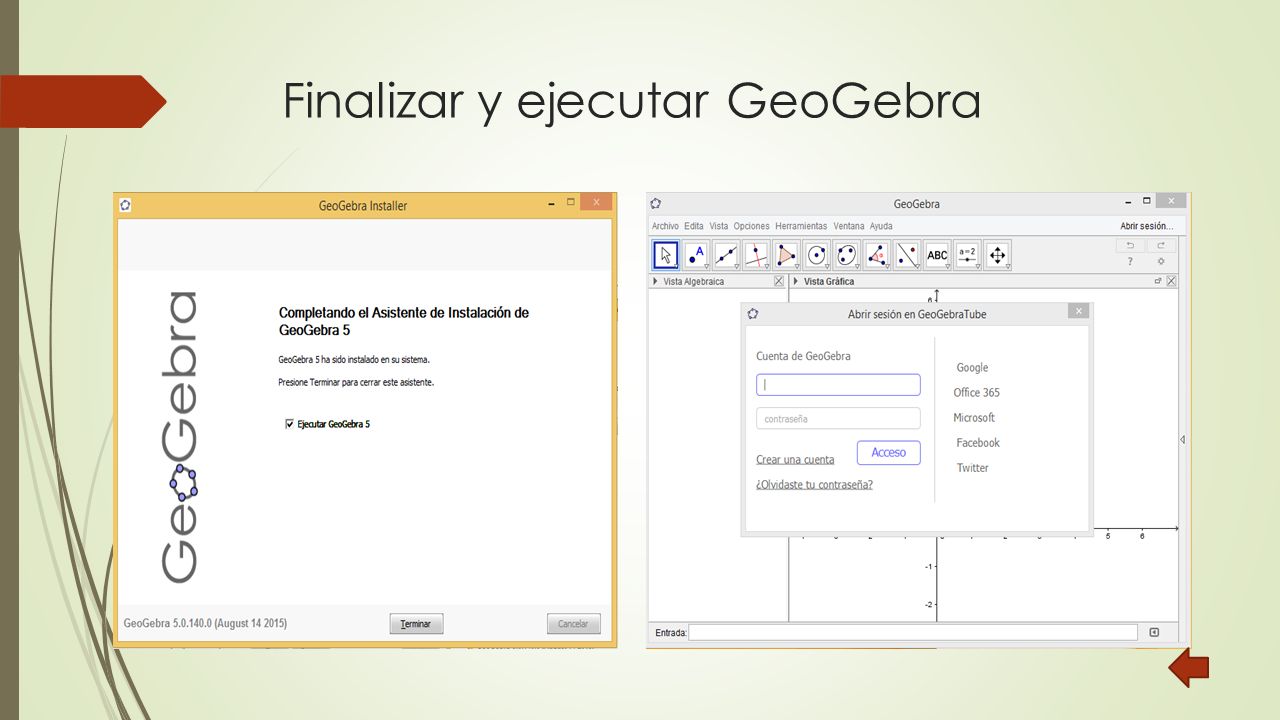Screen dimensions: 1280x720
Task: Sign in with Twitter option
Action: click(972, 468)
